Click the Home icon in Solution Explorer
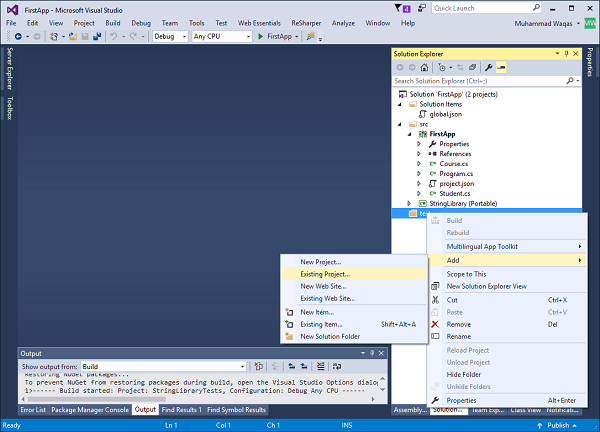This screenshot has height=432, width=600. [426, 67]
